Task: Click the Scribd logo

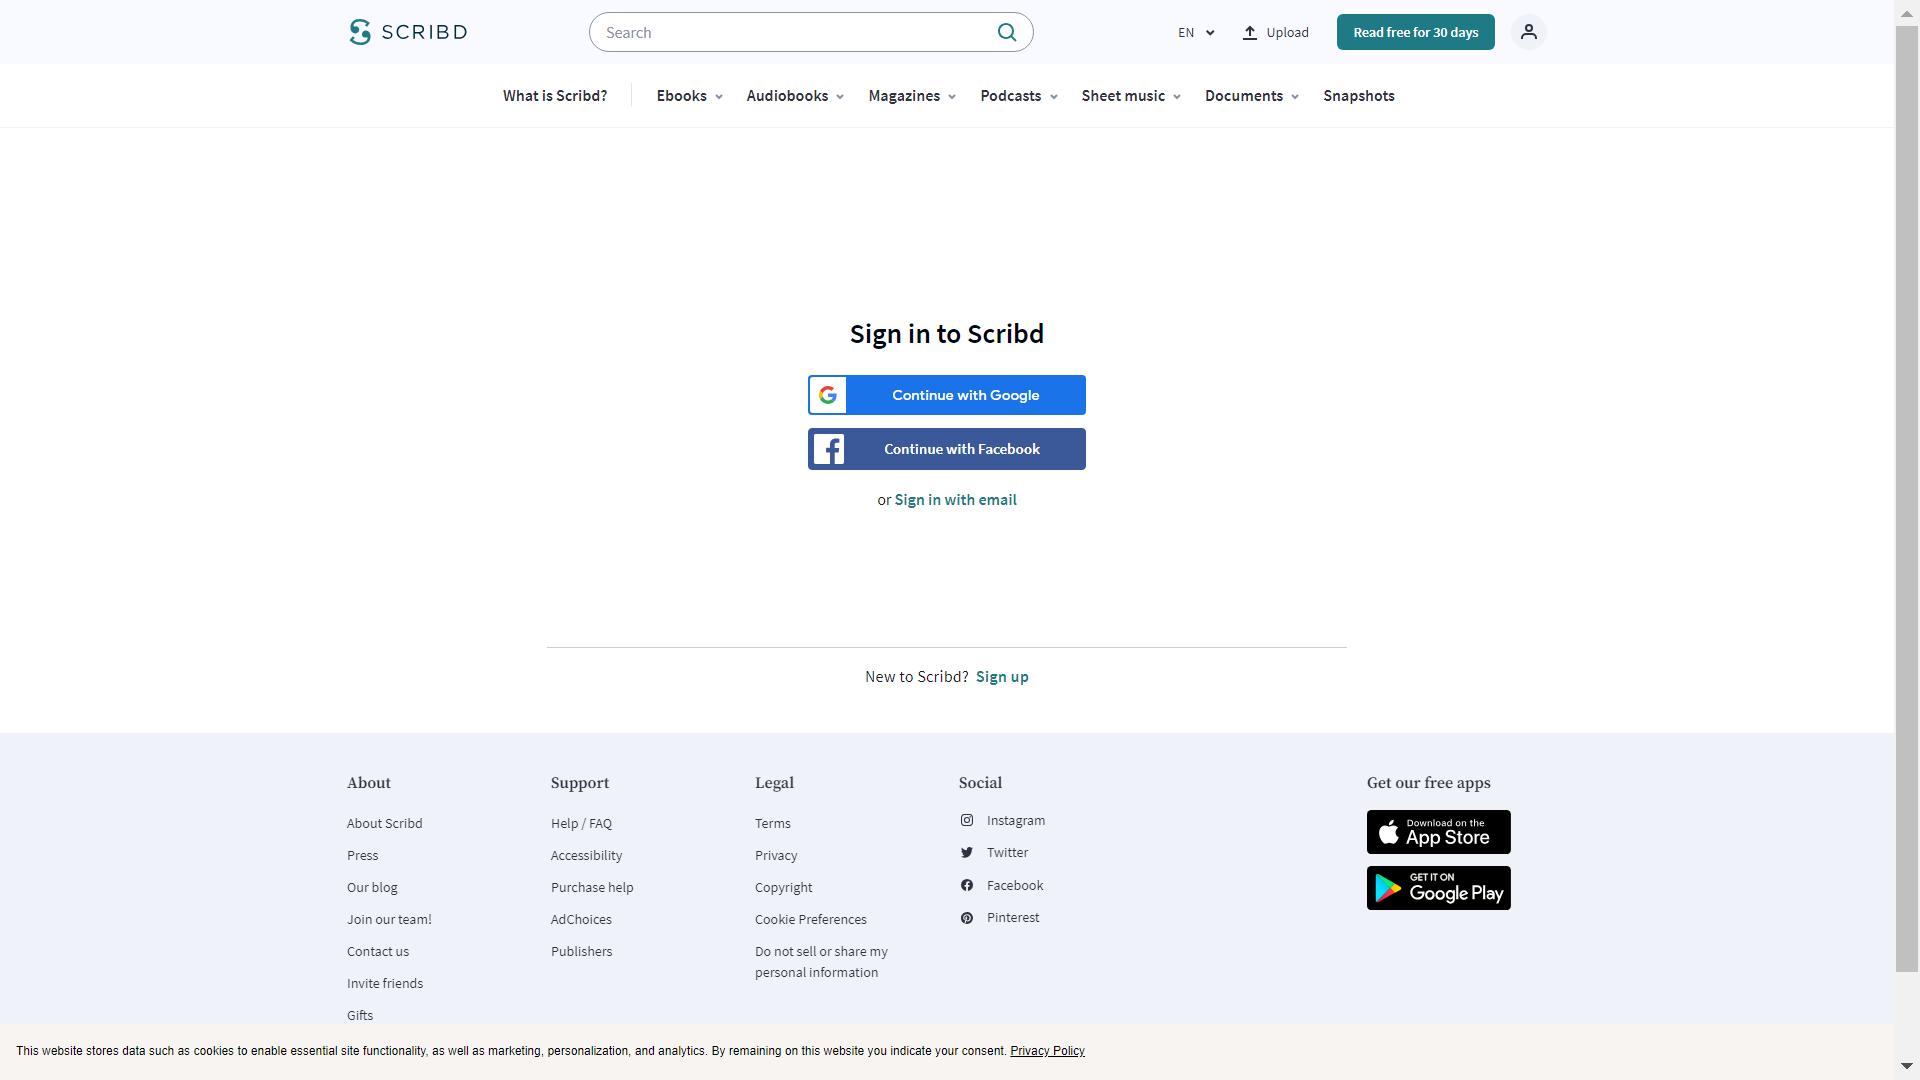Action: coord(408,32)
